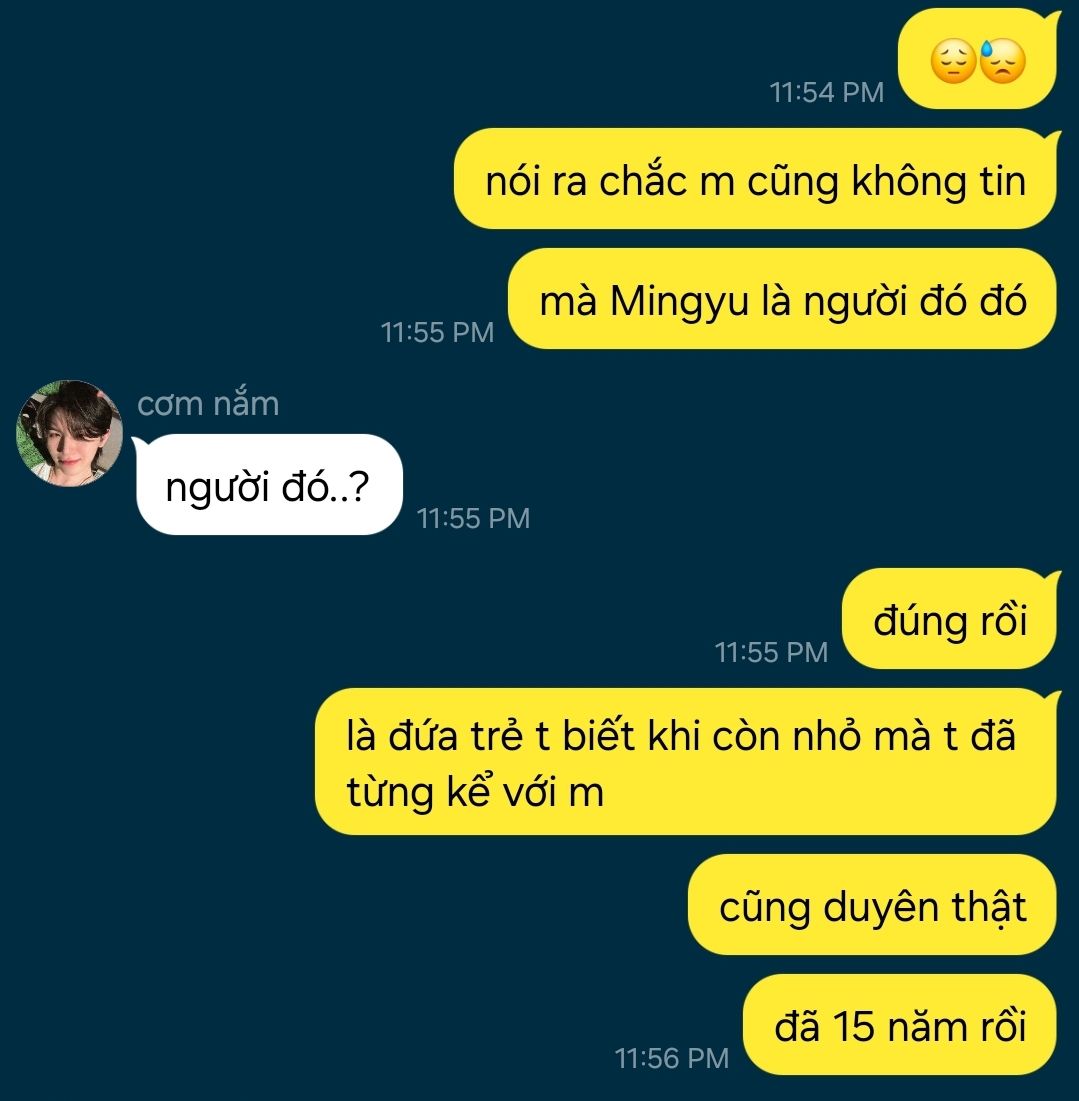Tap the word Mingyu in yellow bubble
This screenshot has width=1079, height=1101.
point(679,302)
